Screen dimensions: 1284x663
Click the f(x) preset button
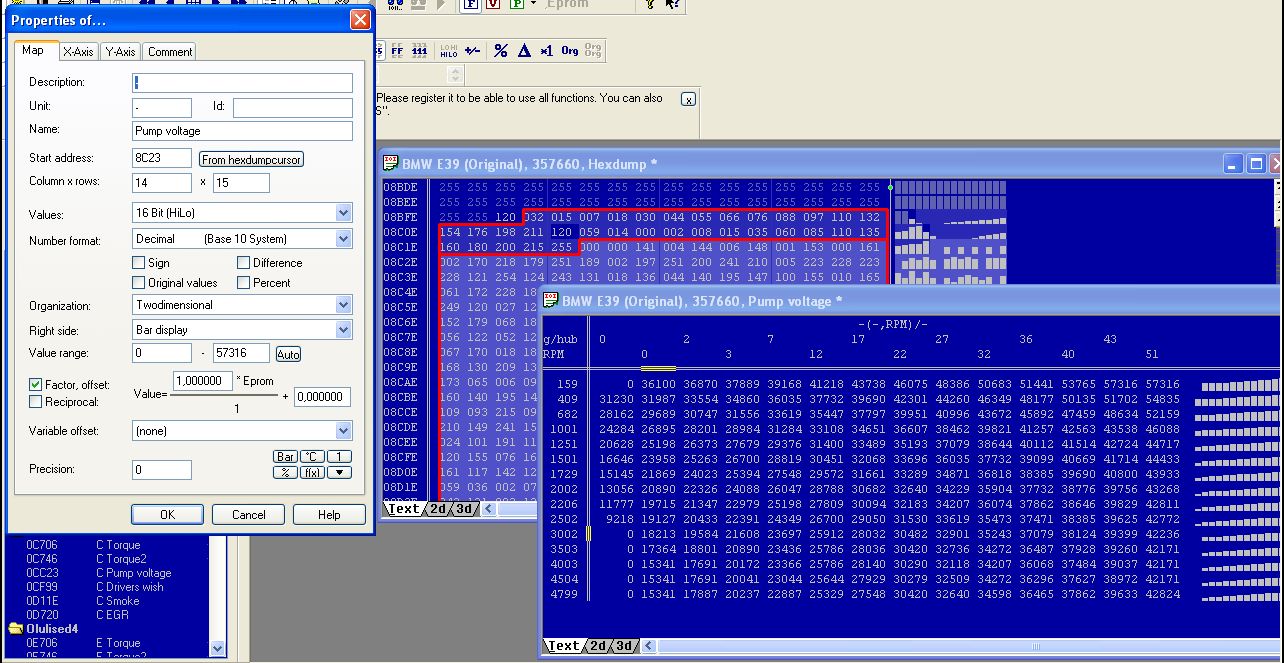click(313, 472)
